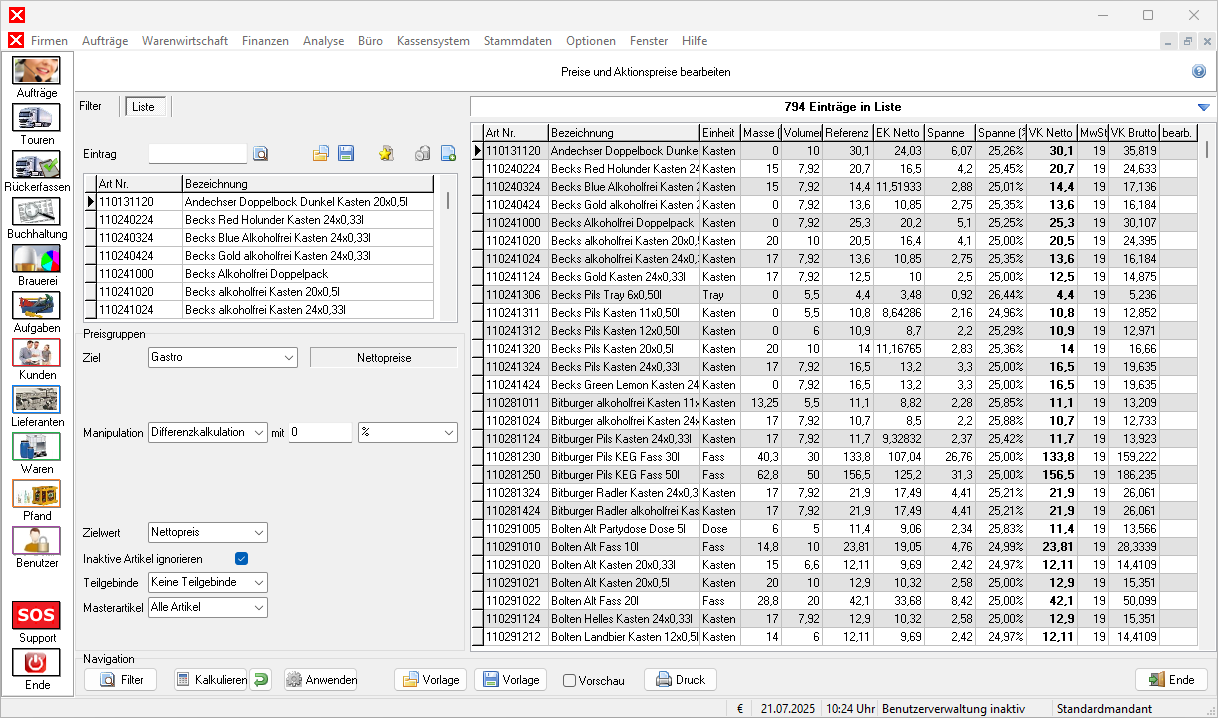
Task: Open the Warenwirtschaft menu
Action: point(185,41)
